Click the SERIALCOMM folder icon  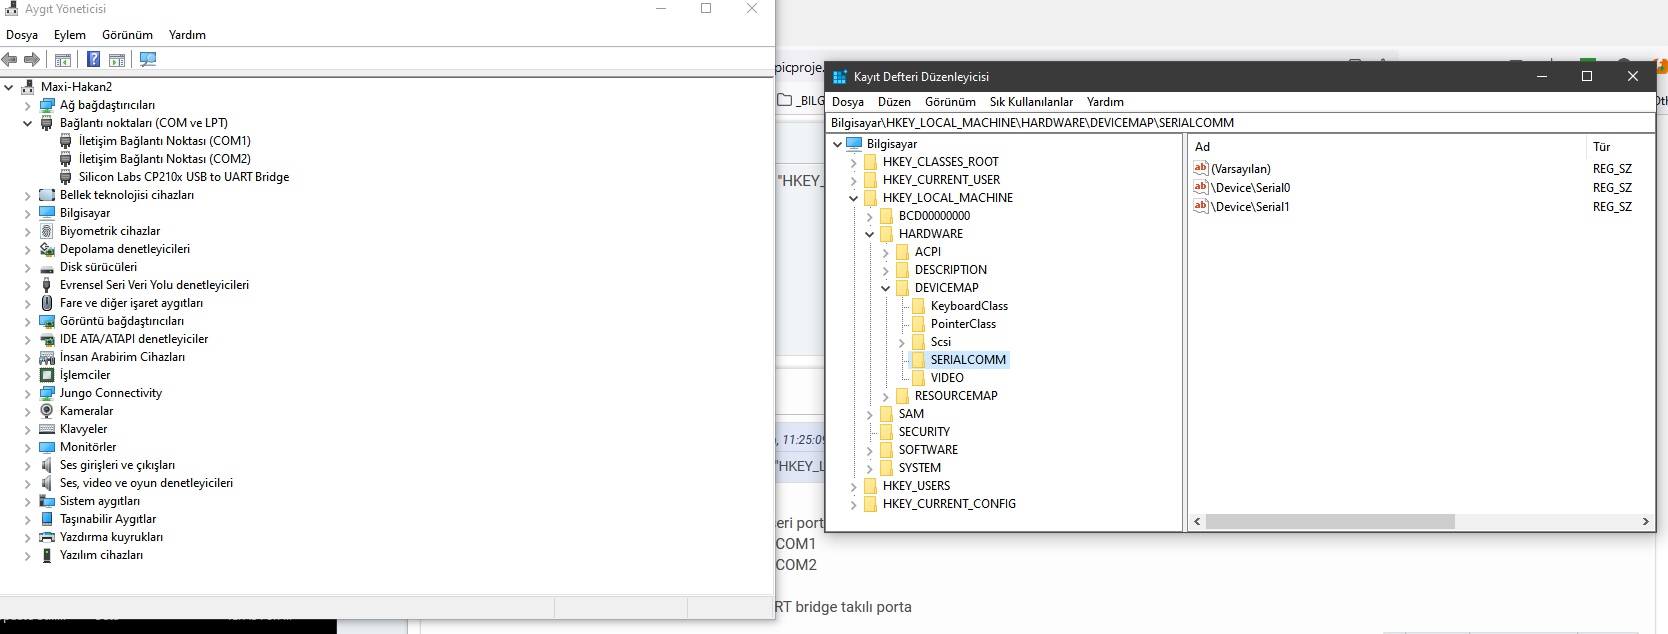pyautogui.click(x=919, y=360)
